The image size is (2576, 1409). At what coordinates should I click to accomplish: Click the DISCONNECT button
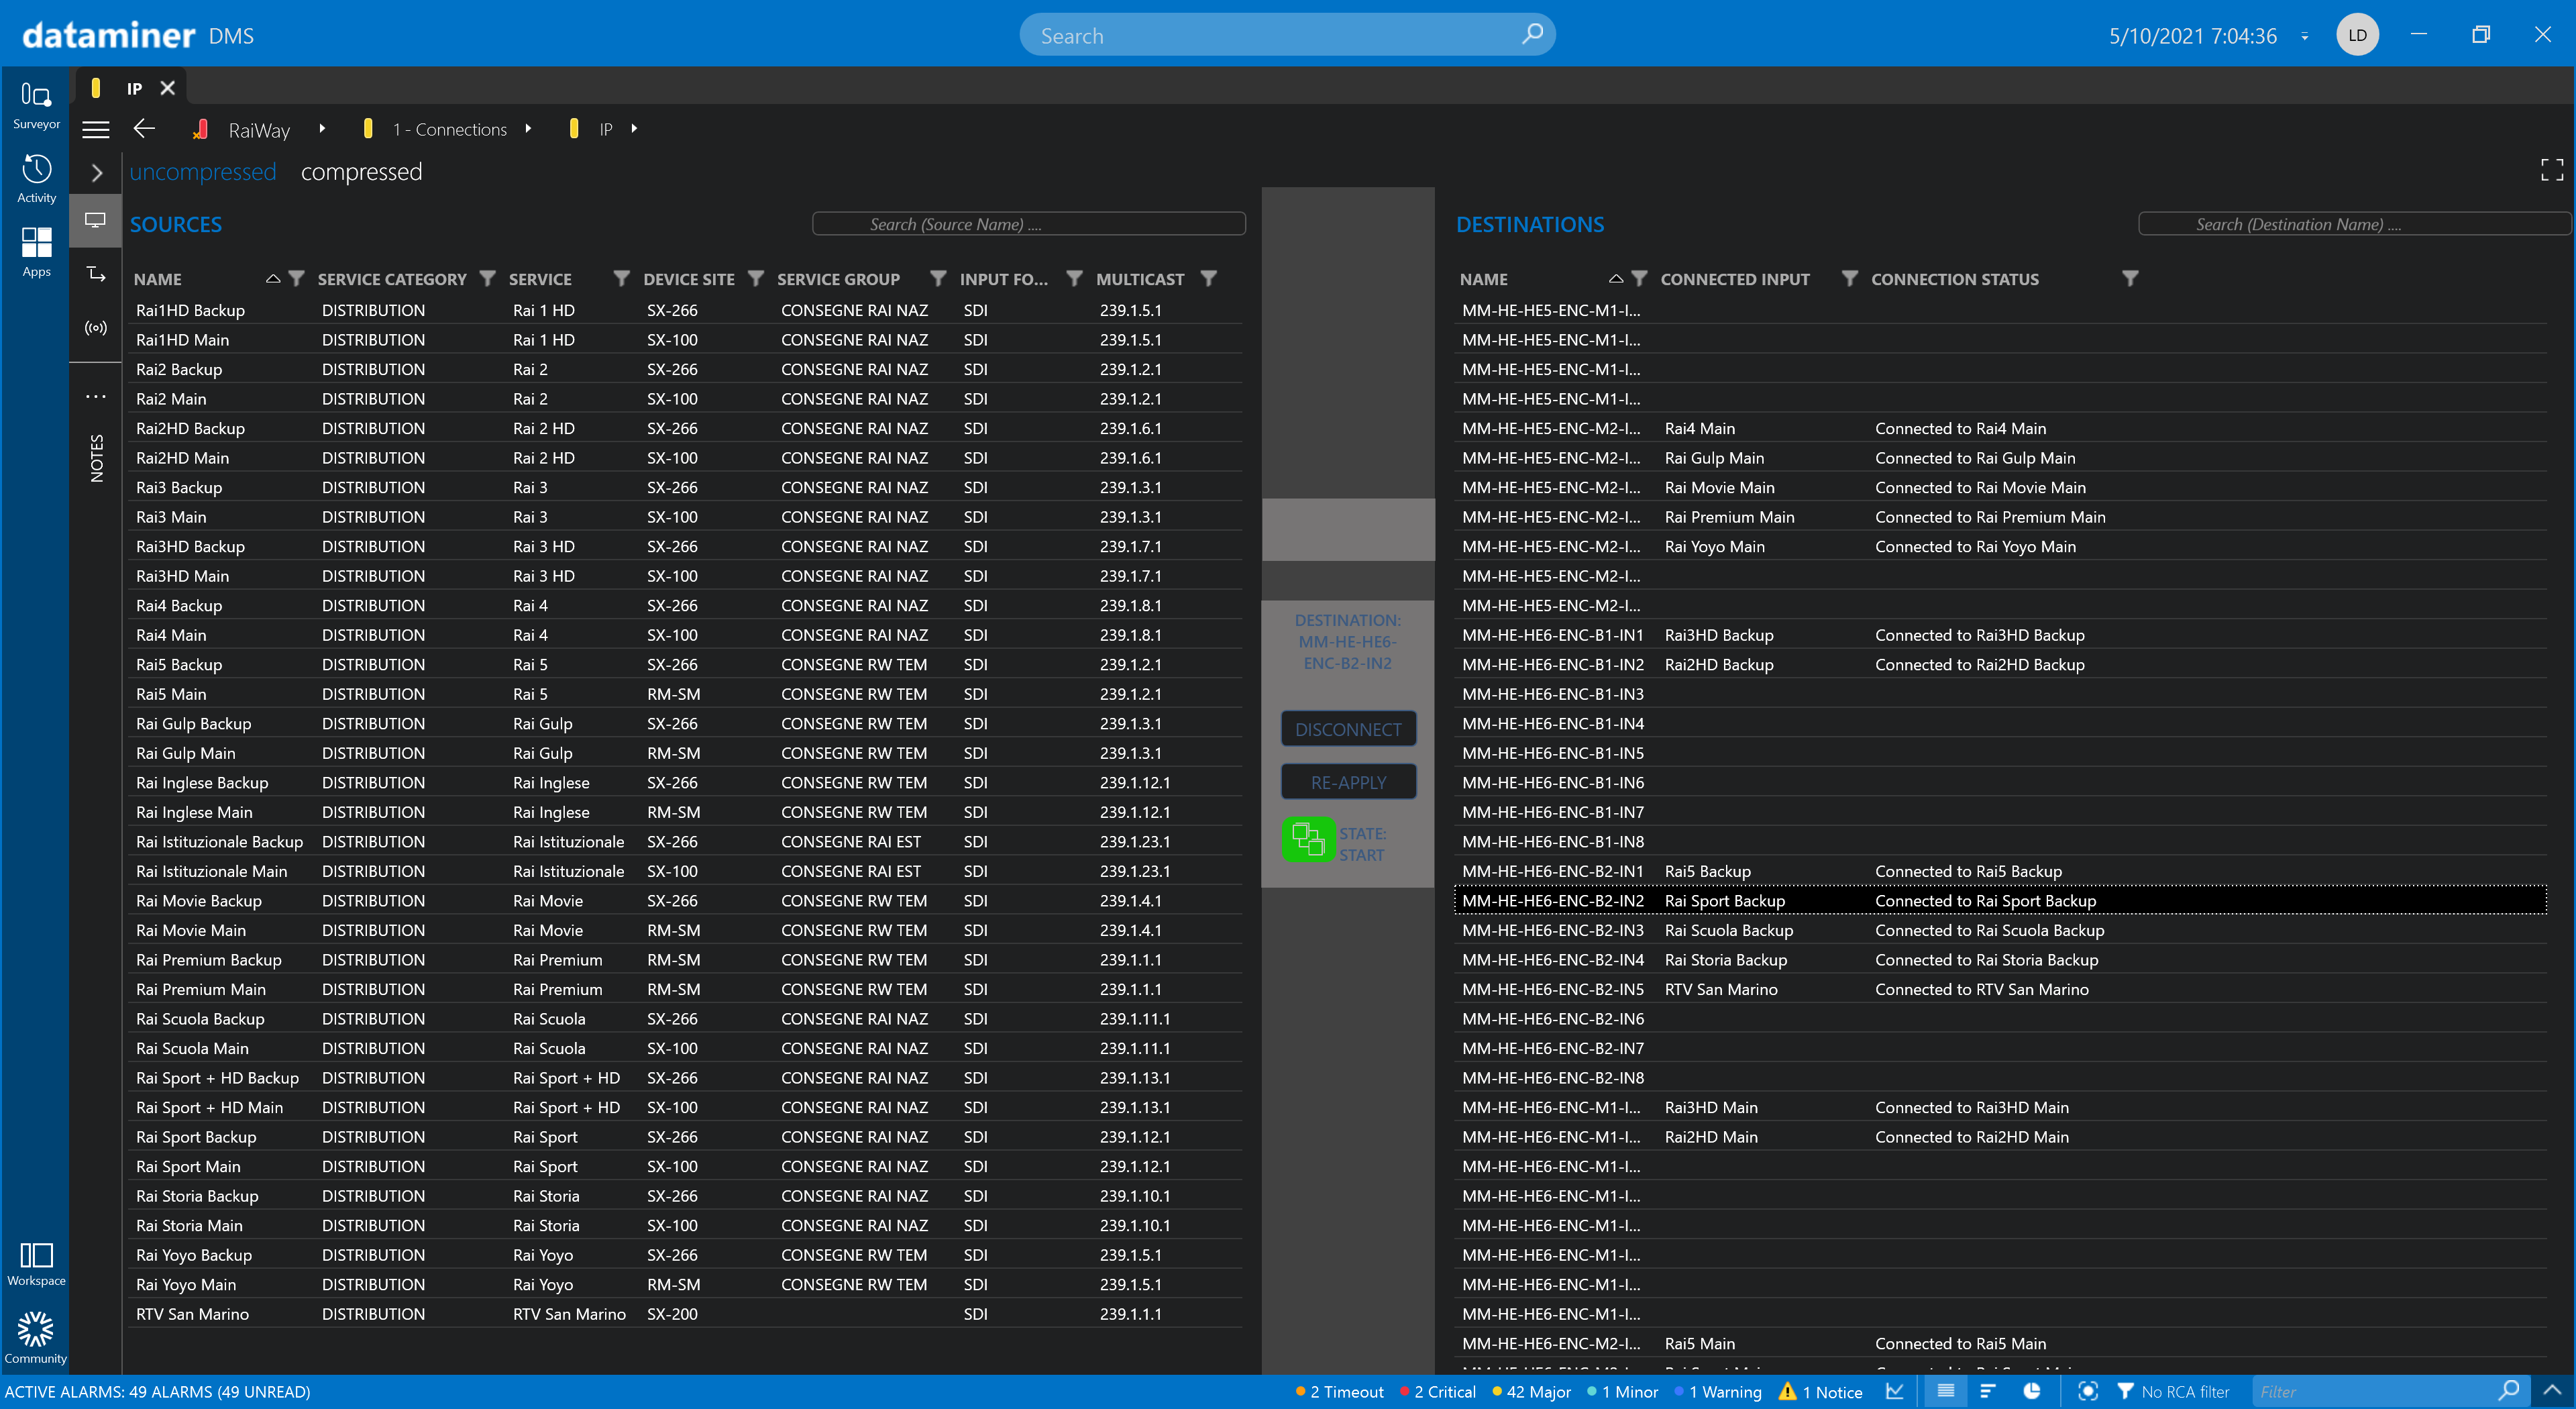pyautogui.click(x=1348, y=729)
